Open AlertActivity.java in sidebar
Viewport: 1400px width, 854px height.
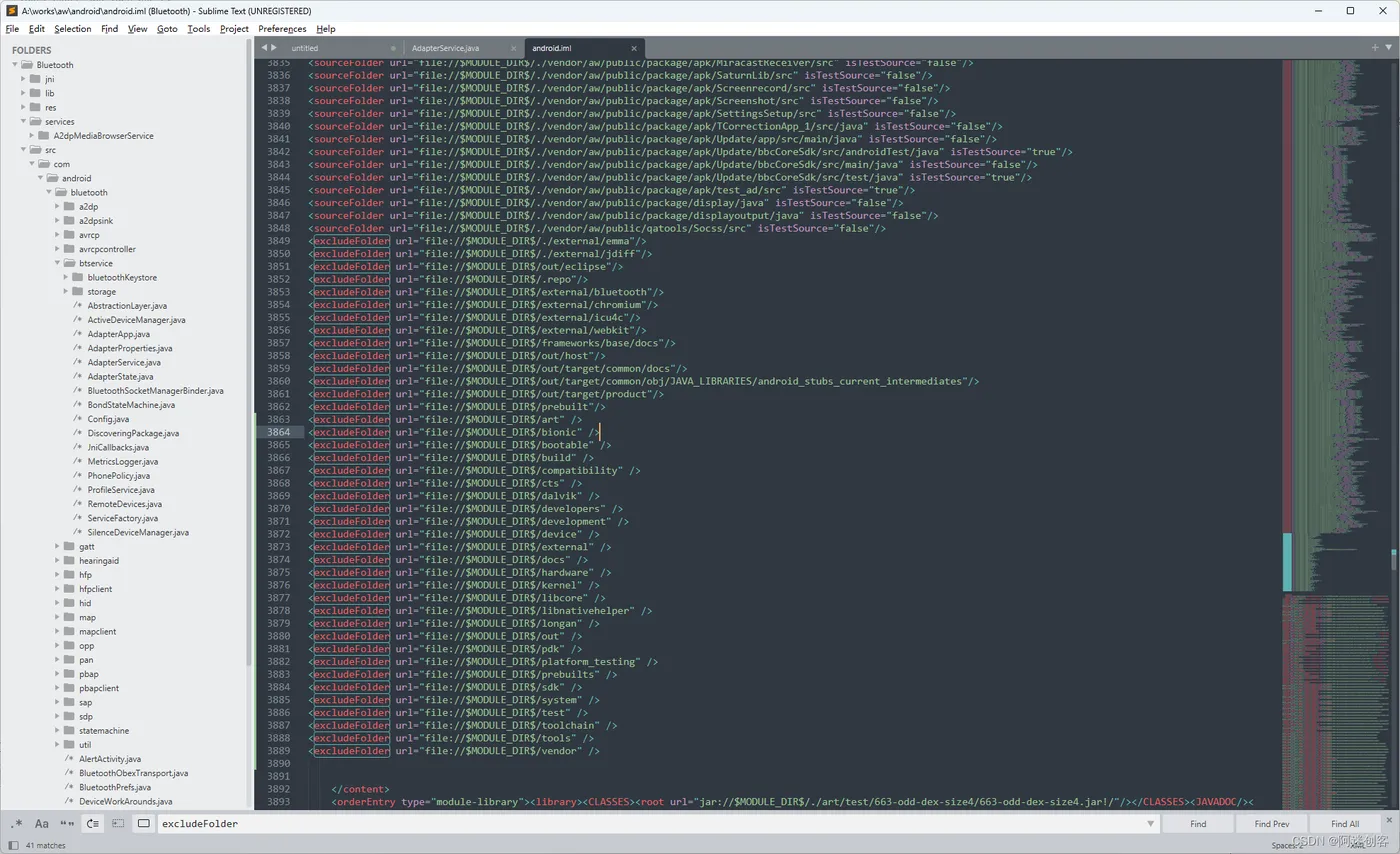[110, 759]
